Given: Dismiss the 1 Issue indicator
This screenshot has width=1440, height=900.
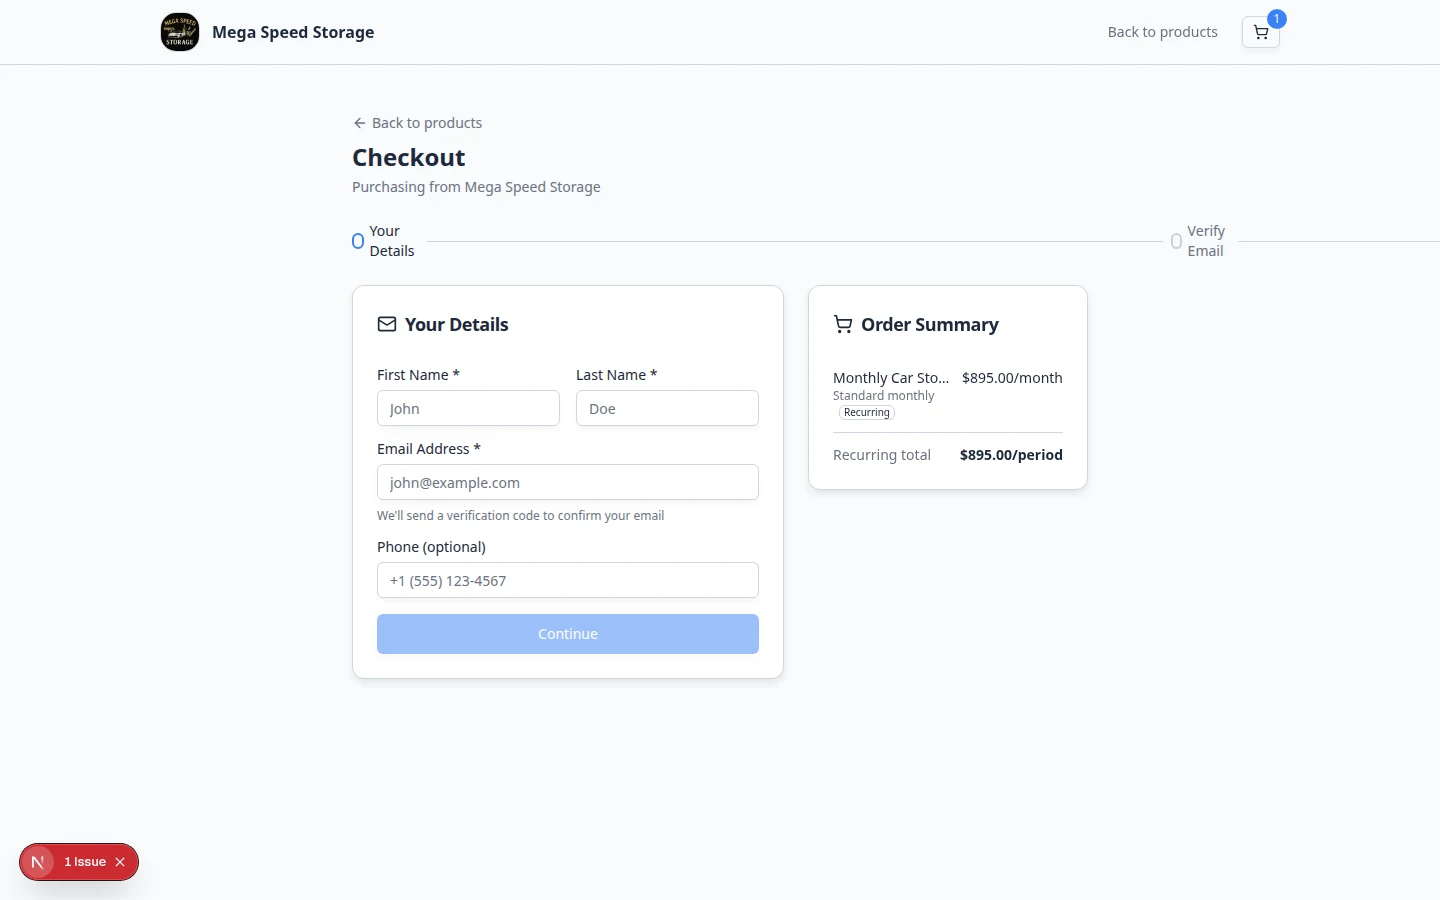Looking at the screenshot, I should [120, 862].
